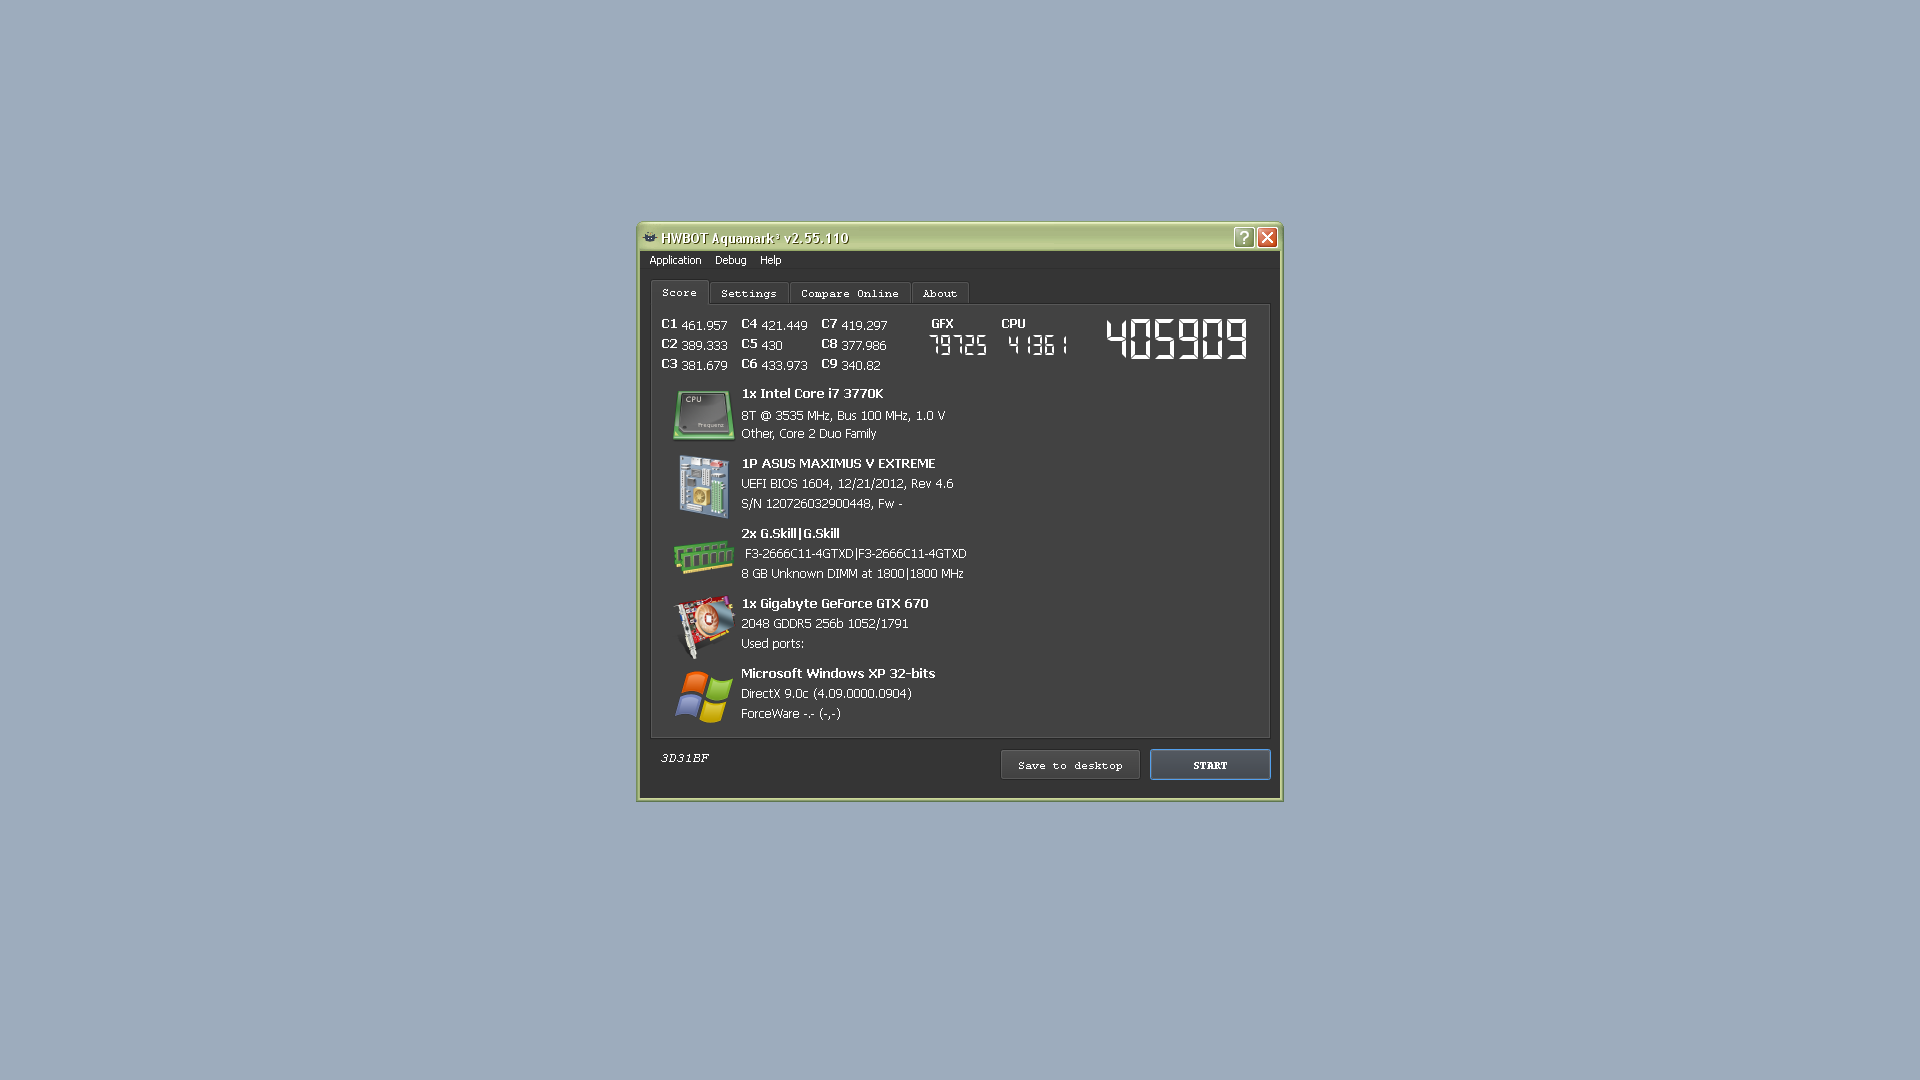Click the graphics card icon

click(x=704, y=627)
